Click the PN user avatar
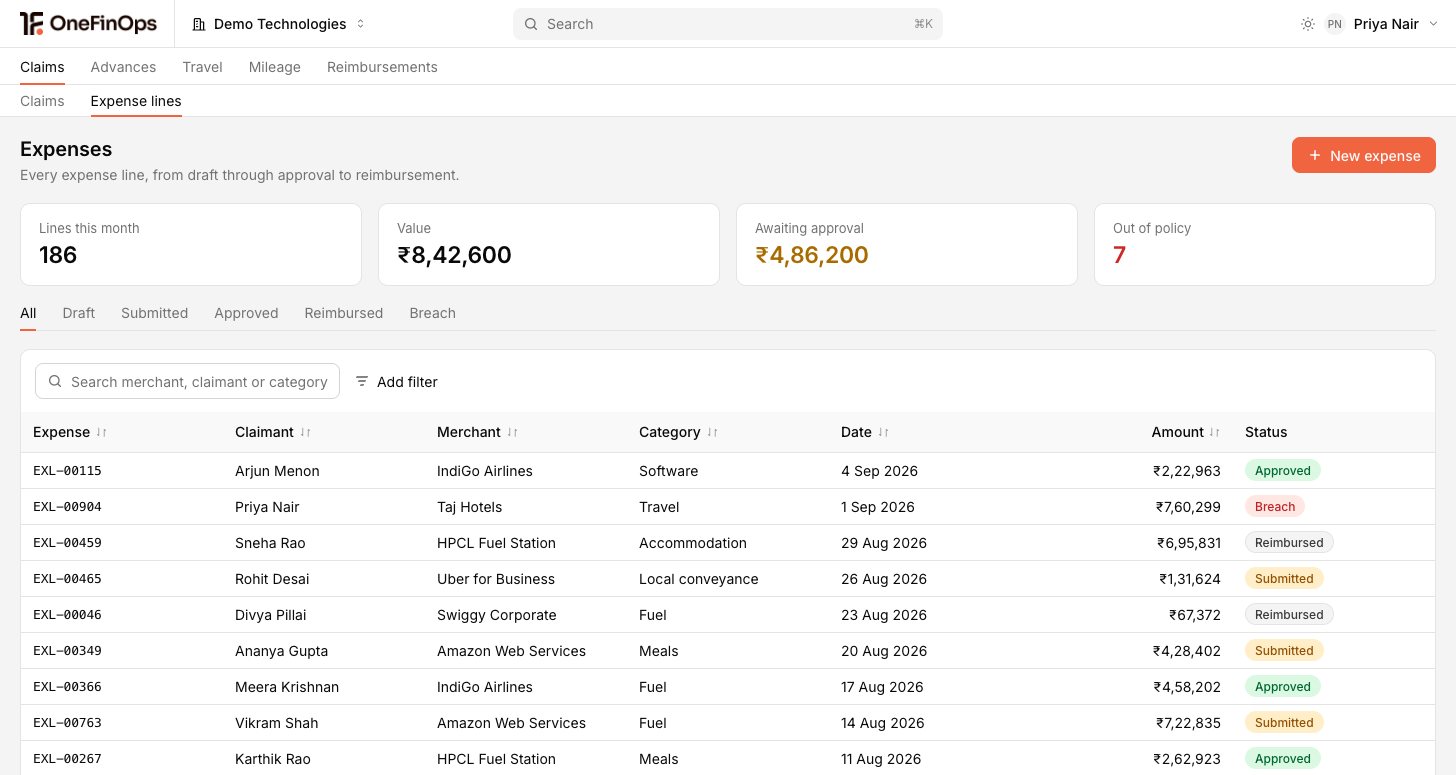 [x=1334, y=24]
